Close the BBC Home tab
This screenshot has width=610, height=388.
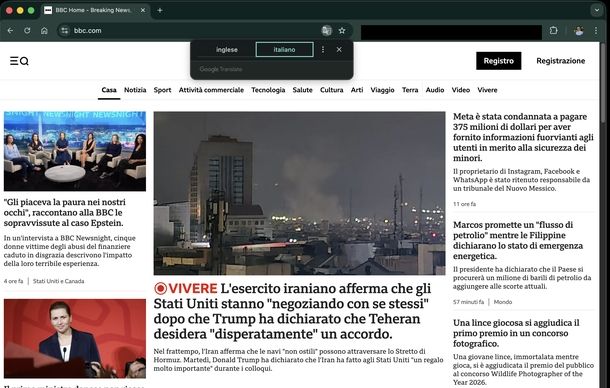pyautogui.click(x=143, y=11)
